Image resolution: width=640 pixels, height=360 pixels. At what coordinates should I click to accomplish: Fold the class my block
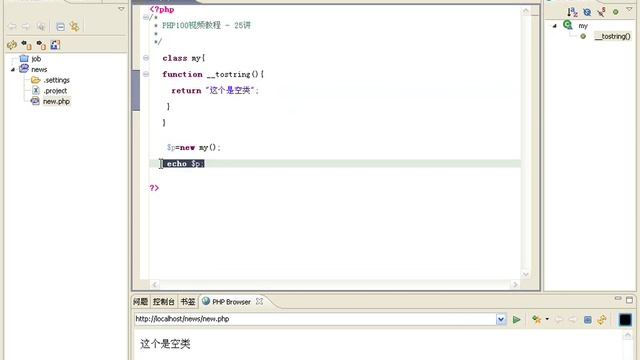(146, 58)
